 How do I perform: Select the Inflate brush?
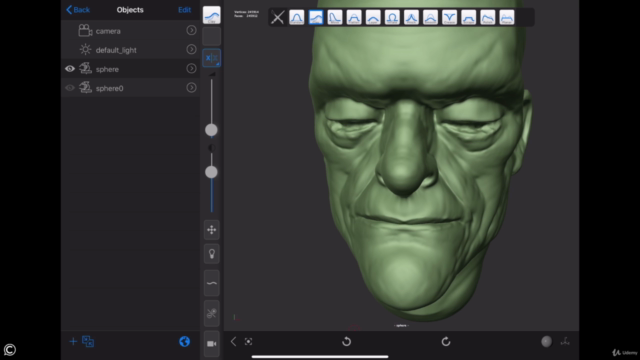click(x=392, y=18)
